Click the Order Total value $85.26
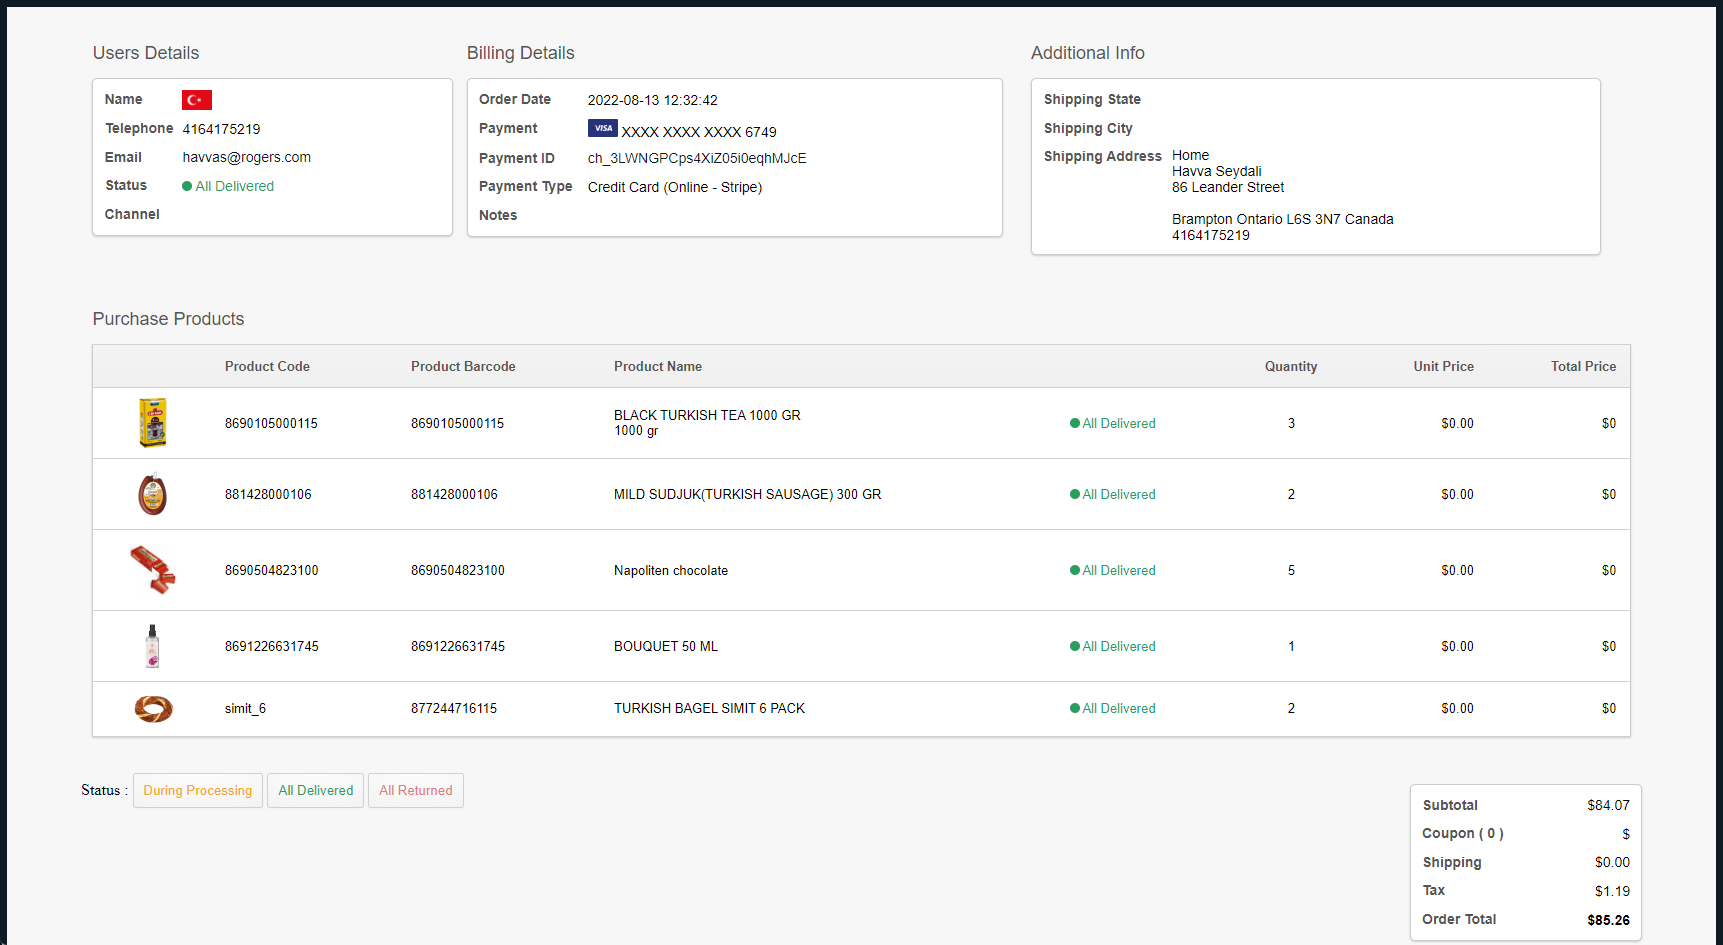This screenshot has width=1723, height=945. point(1608,920)
